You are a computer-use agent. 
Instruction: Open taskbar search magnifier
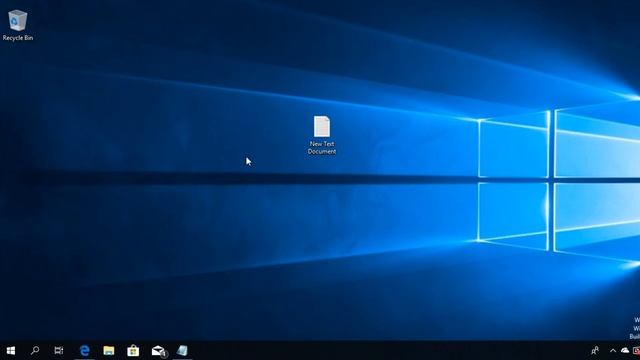coord(35,350)
